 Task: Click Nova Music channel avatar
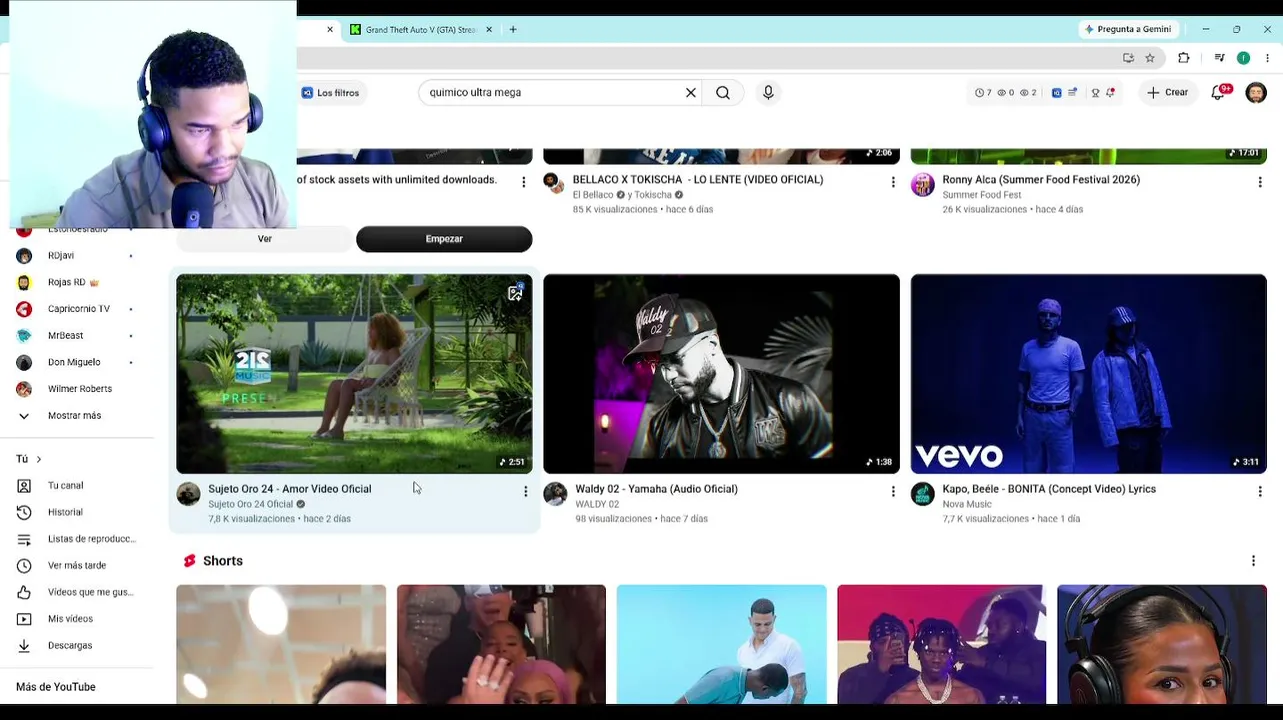[x=923, y=494]
